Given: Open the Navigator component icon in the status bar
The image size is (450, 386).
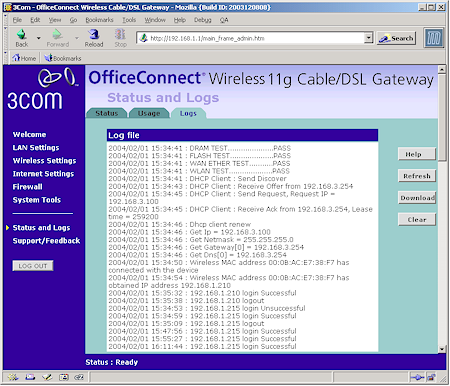Looking at the screenshot, I should [x=13, y=377].
